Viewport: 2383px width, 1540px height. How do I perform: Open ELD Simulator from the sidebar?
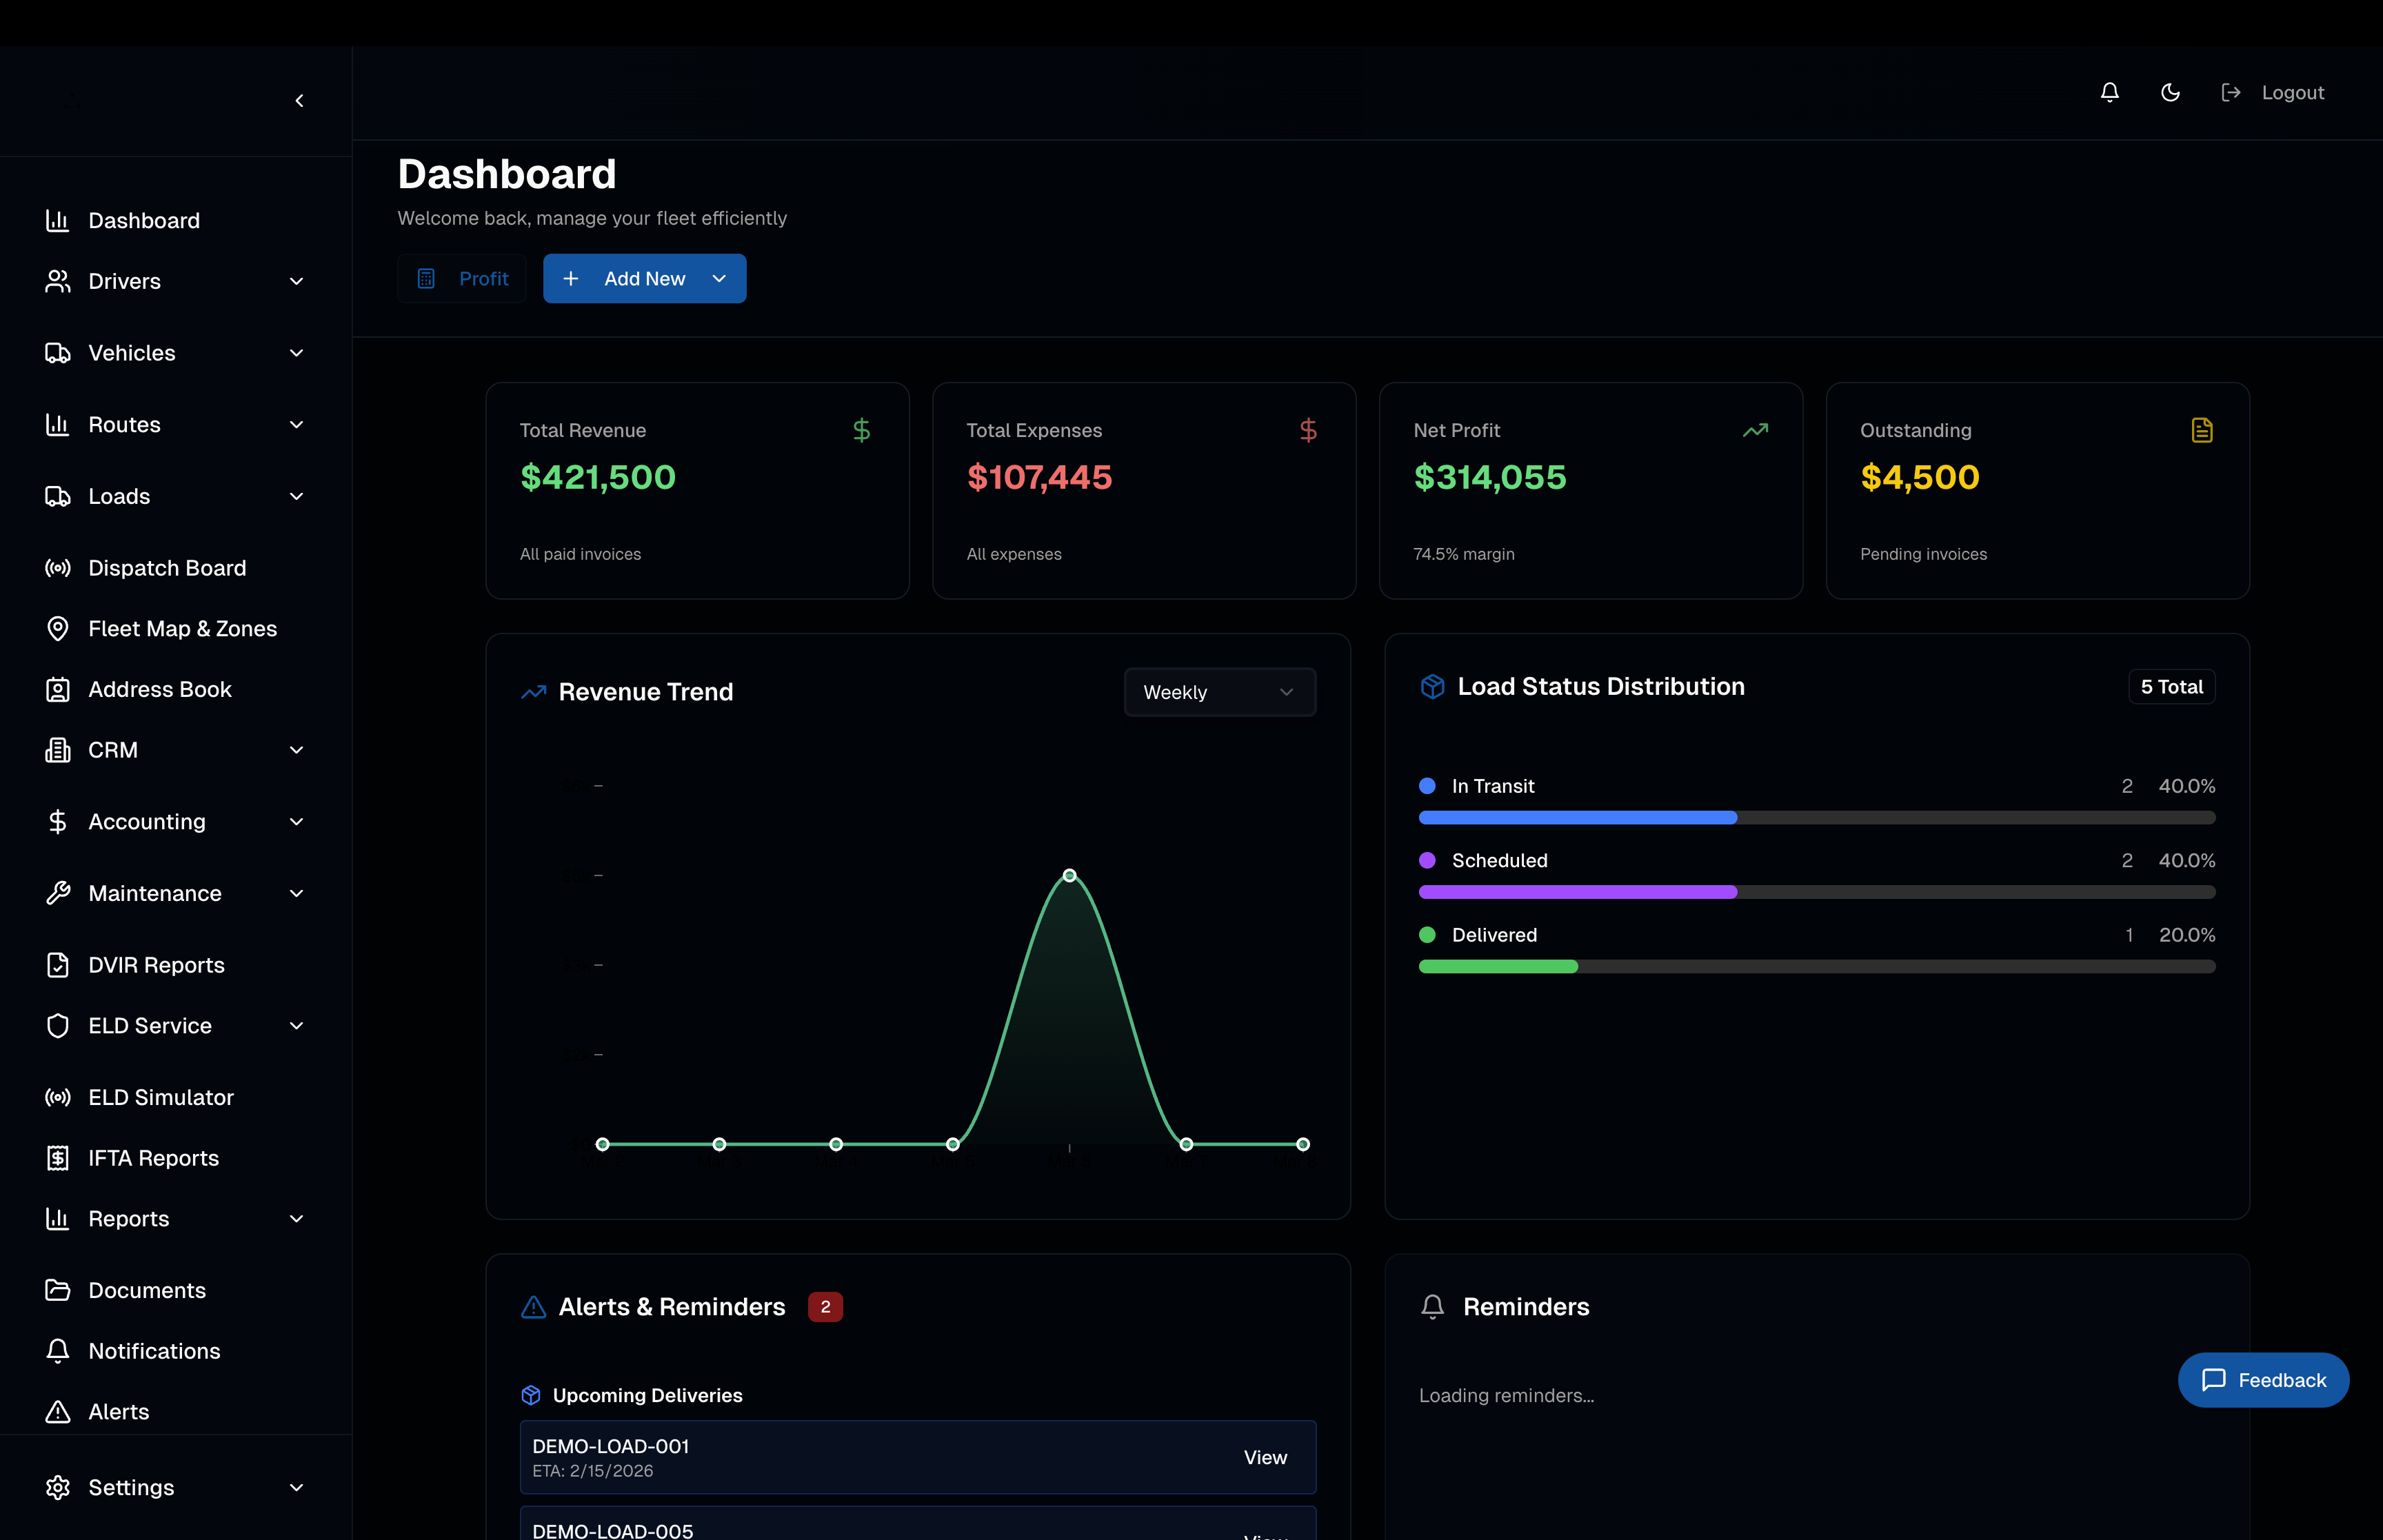click(x=160, y=1097)
